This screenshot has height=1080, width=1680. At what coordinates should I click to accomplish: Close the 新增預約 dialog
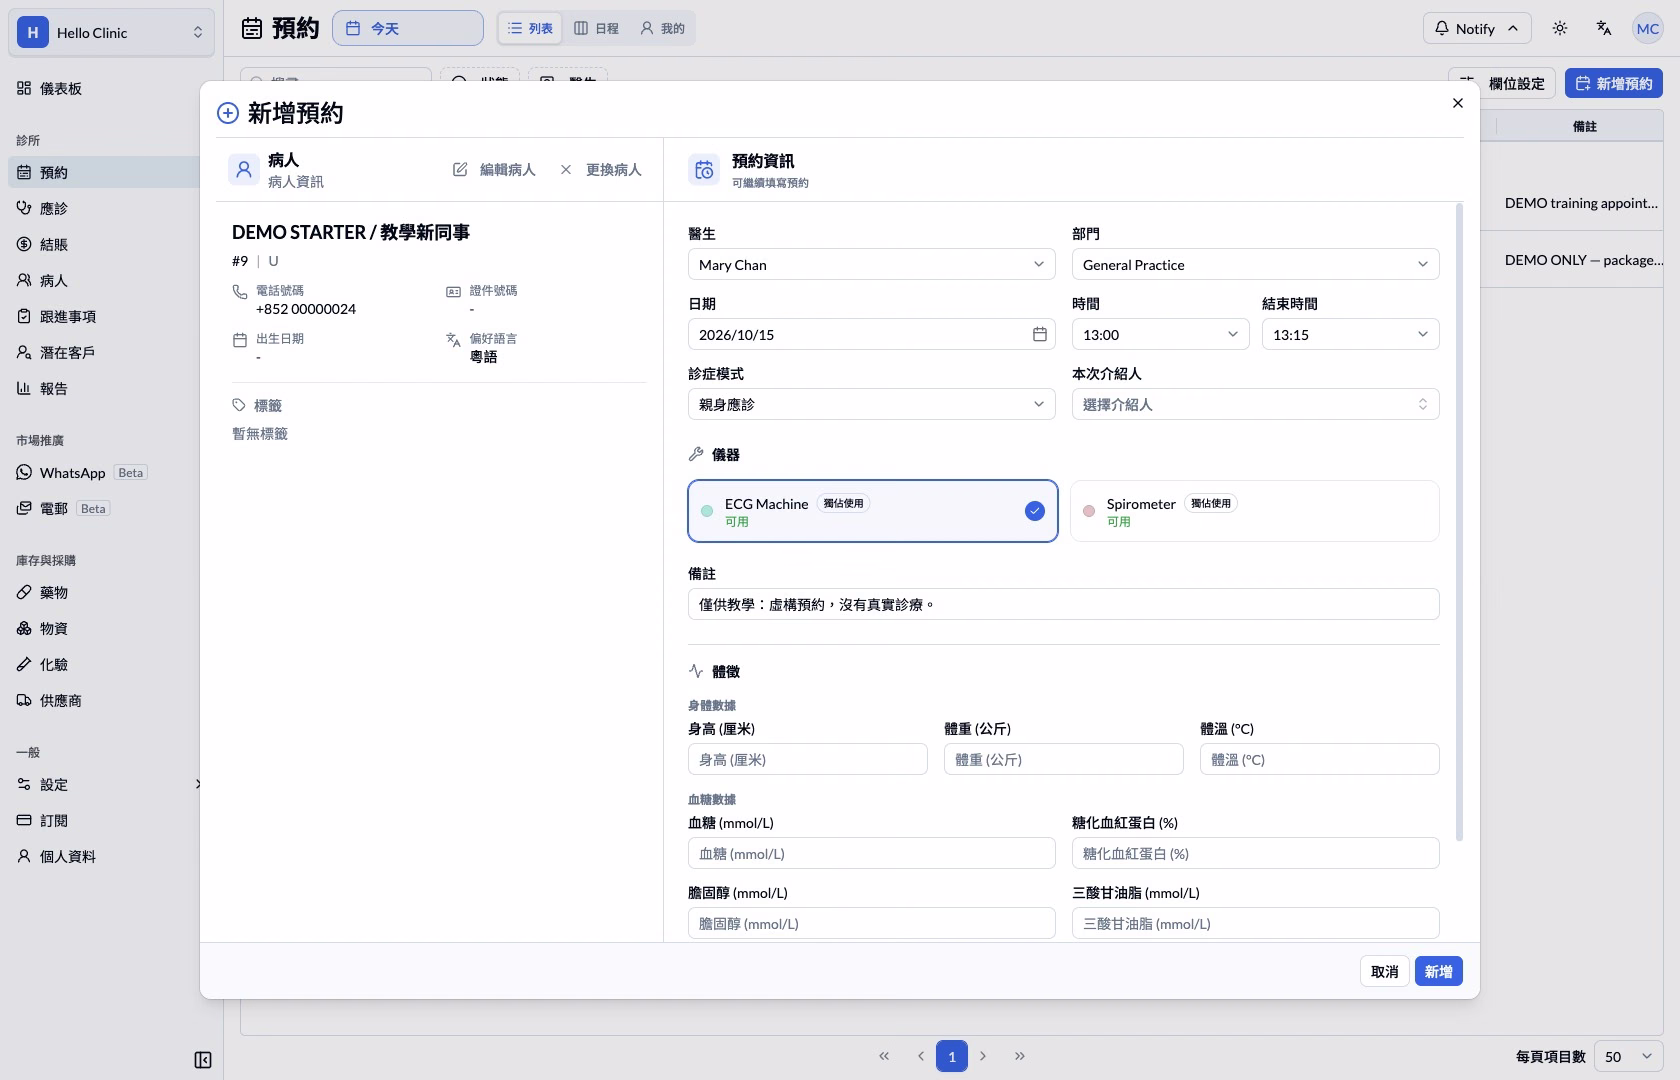1458,103
